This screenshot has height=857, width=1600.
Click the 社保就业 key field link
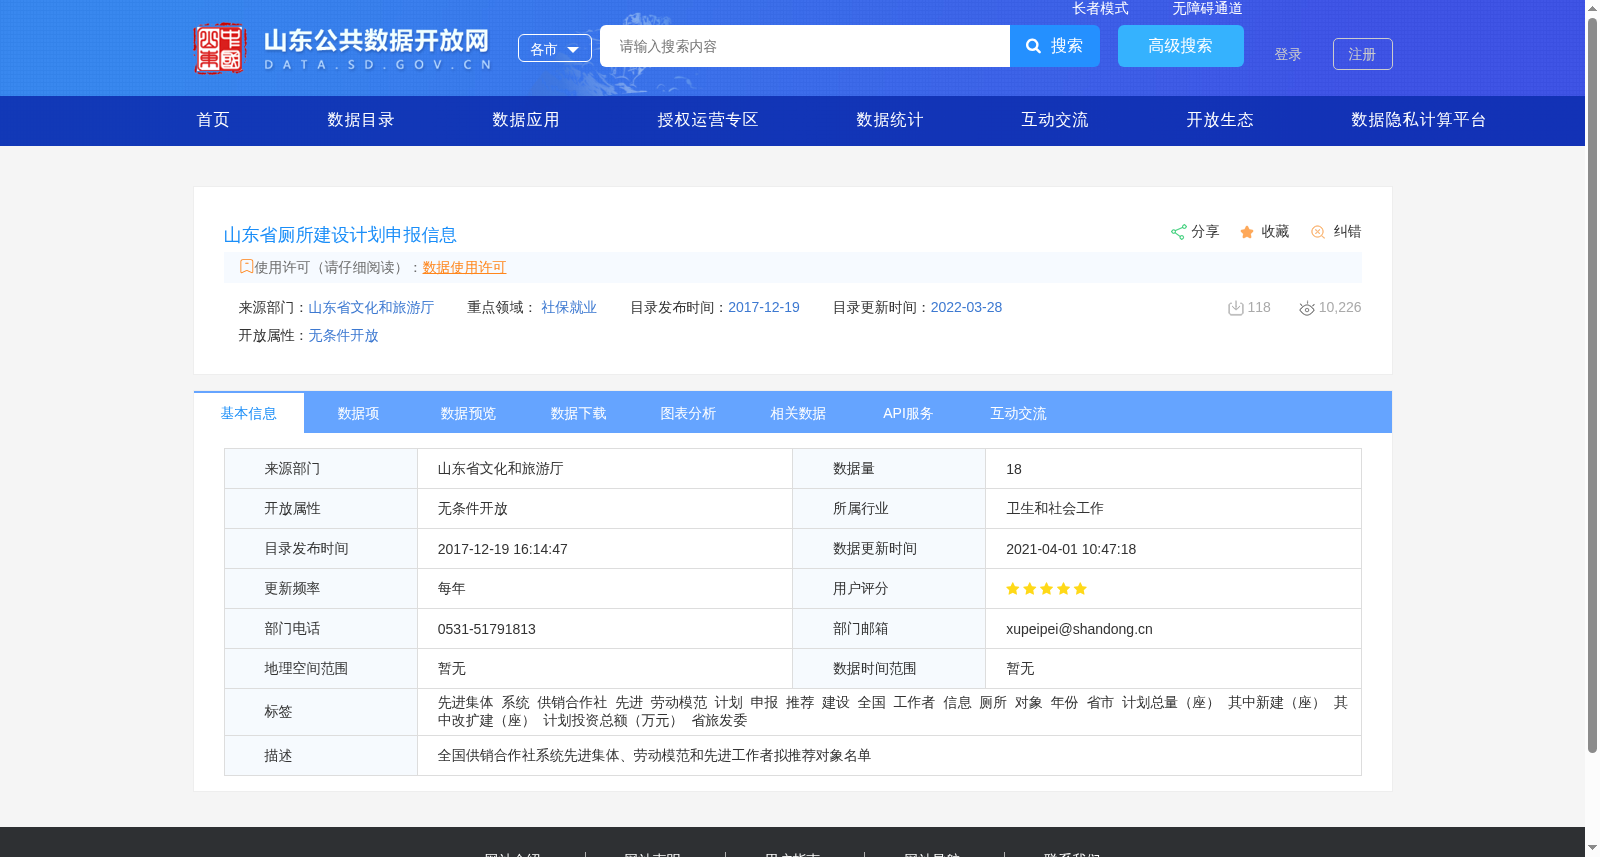tap(569, 307)
